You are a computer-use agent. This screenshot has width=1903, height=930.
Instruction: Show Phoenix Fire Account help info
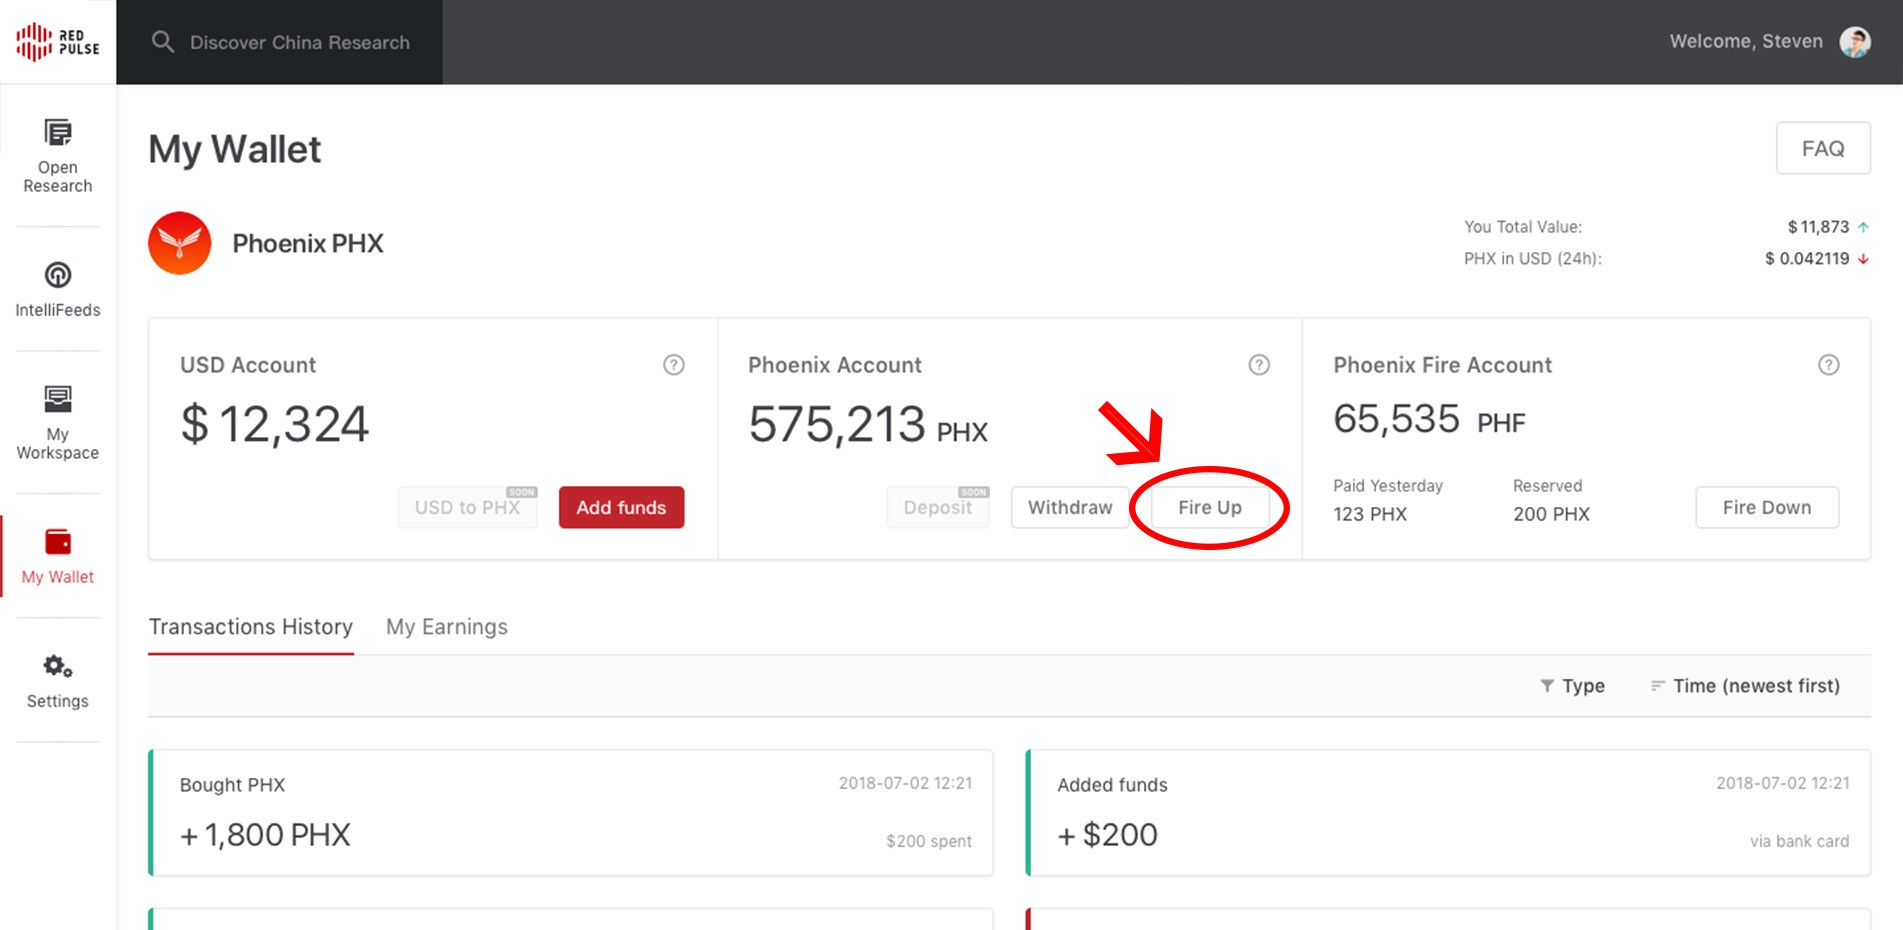tap(1828, 365)
